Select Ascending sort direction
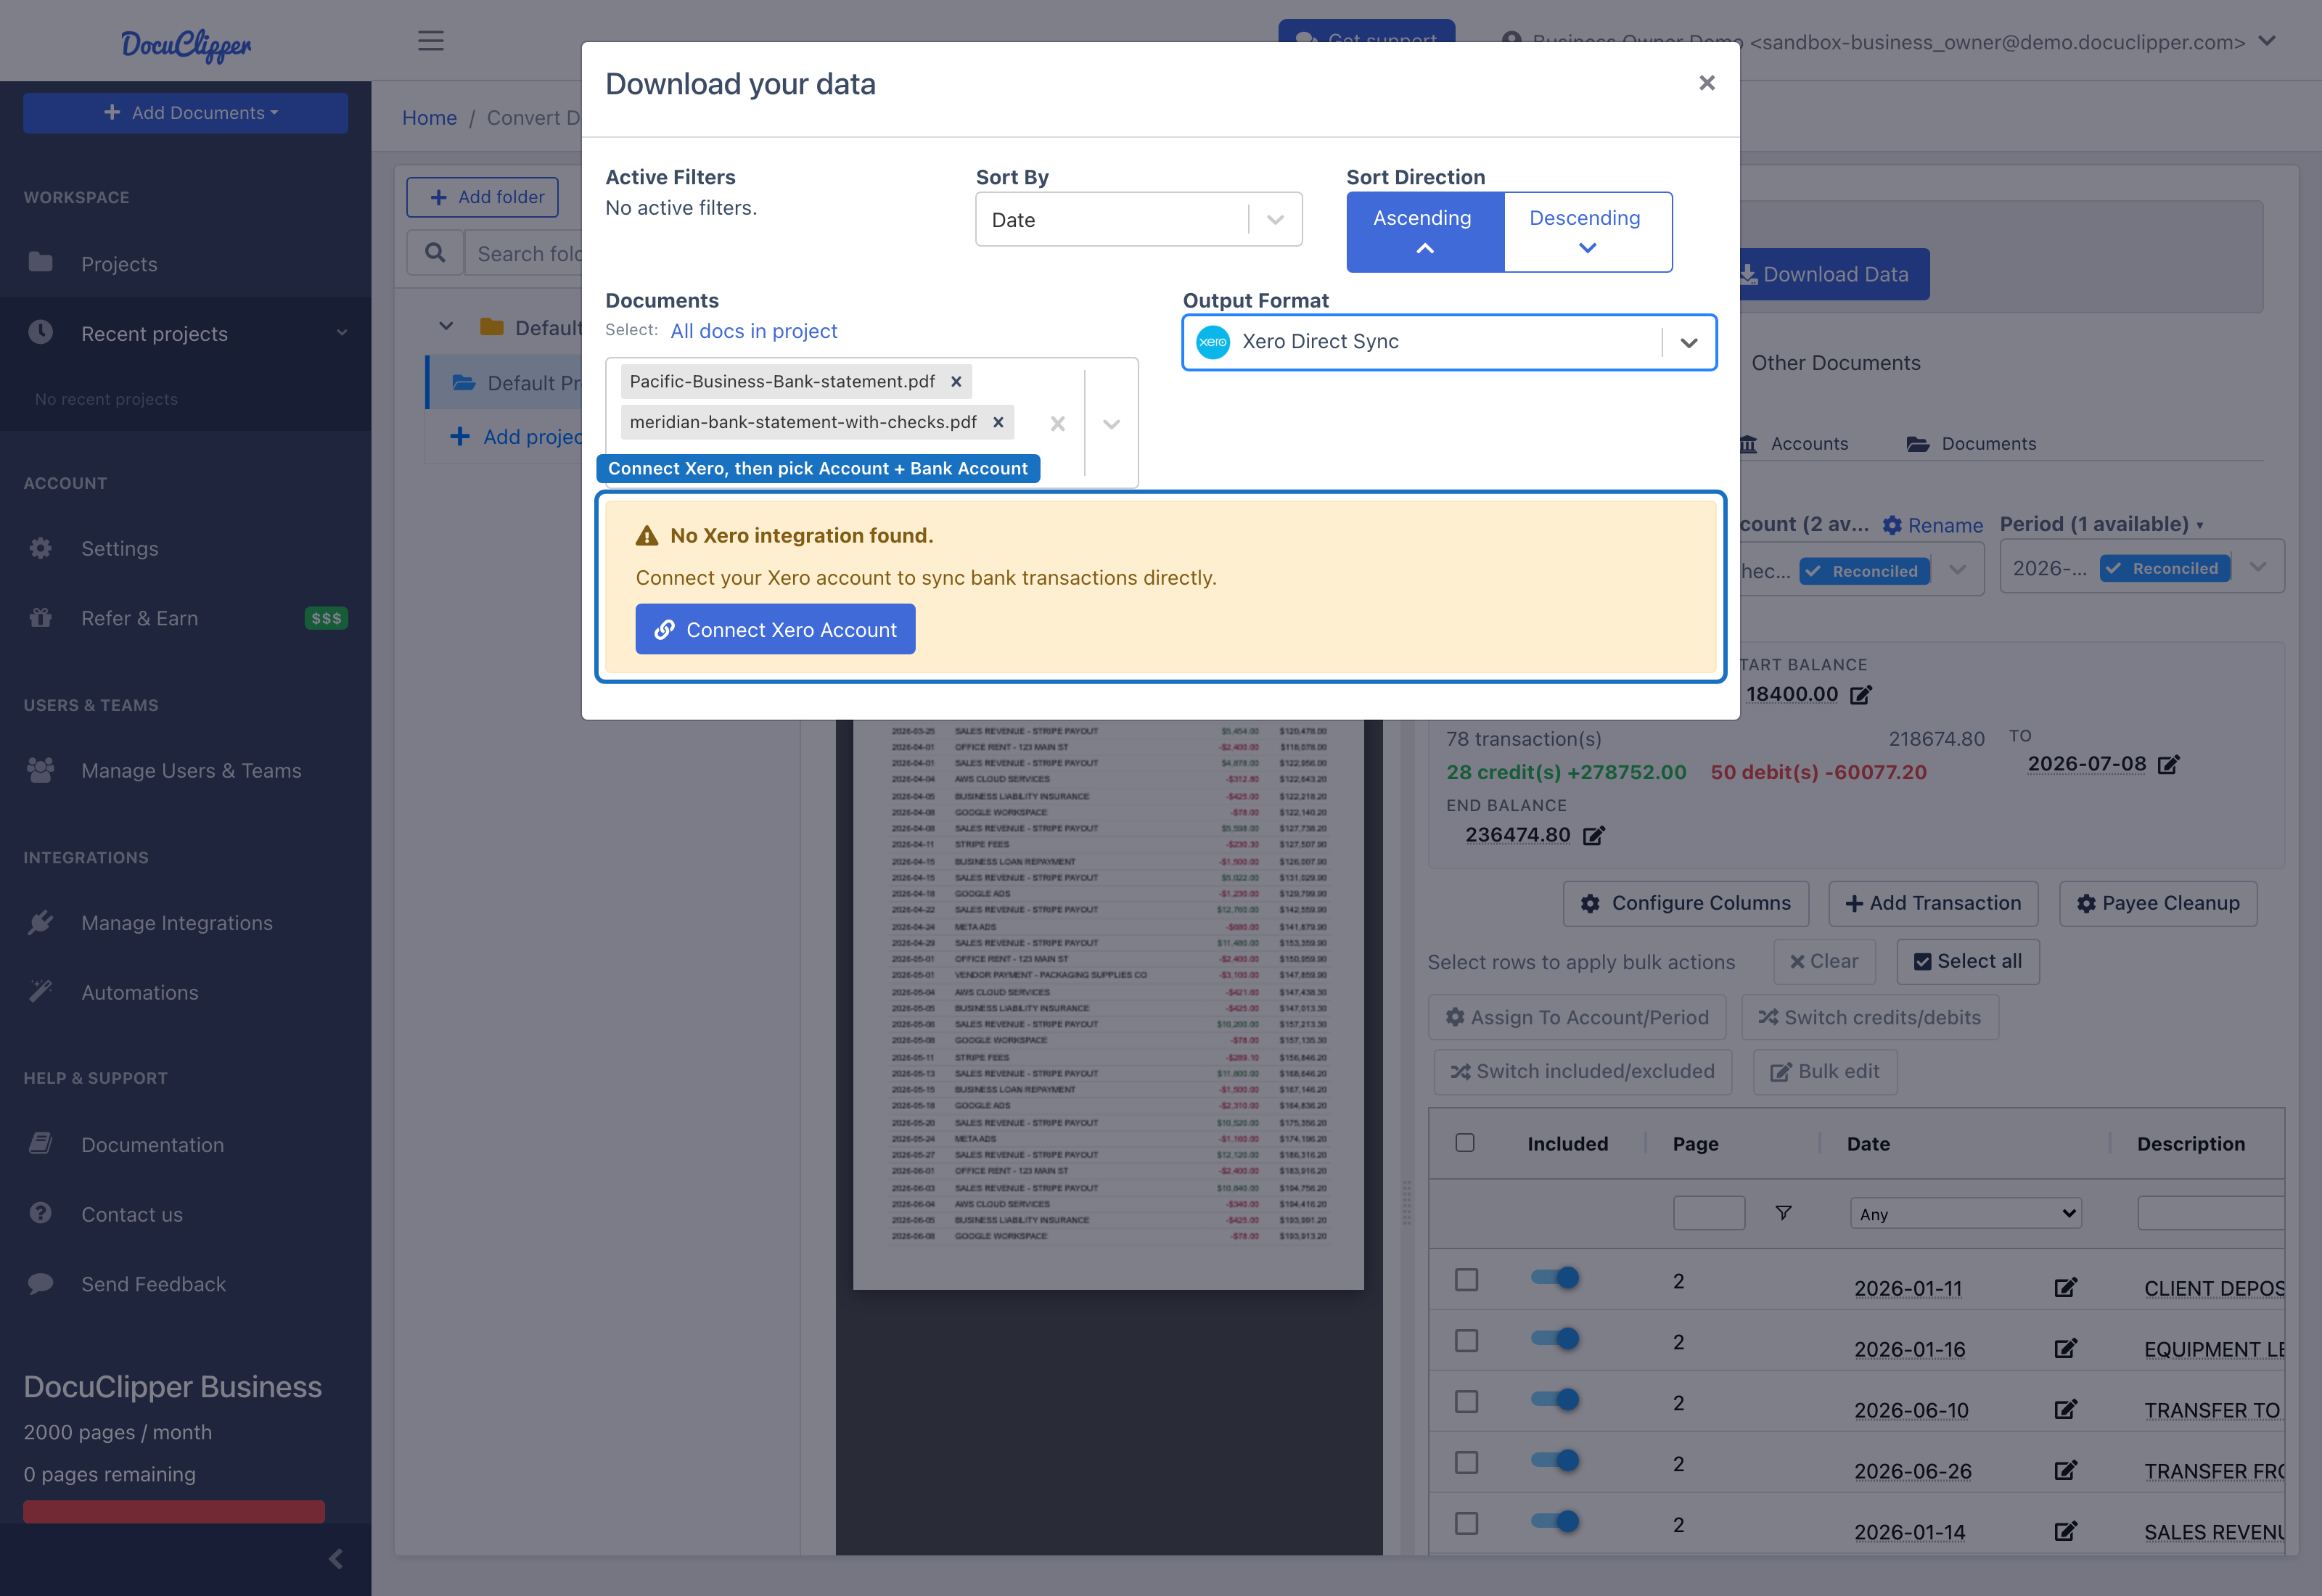Image resolution: width=2322 pixels, height=1596 pixels. pos(1424,232)
